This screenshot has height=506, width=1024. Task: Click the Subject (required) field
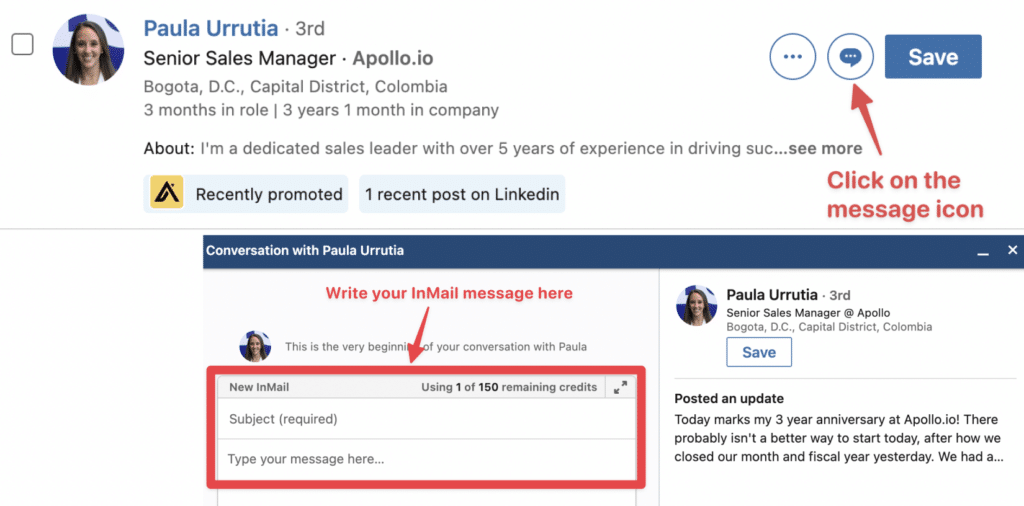tap(426, 419)
